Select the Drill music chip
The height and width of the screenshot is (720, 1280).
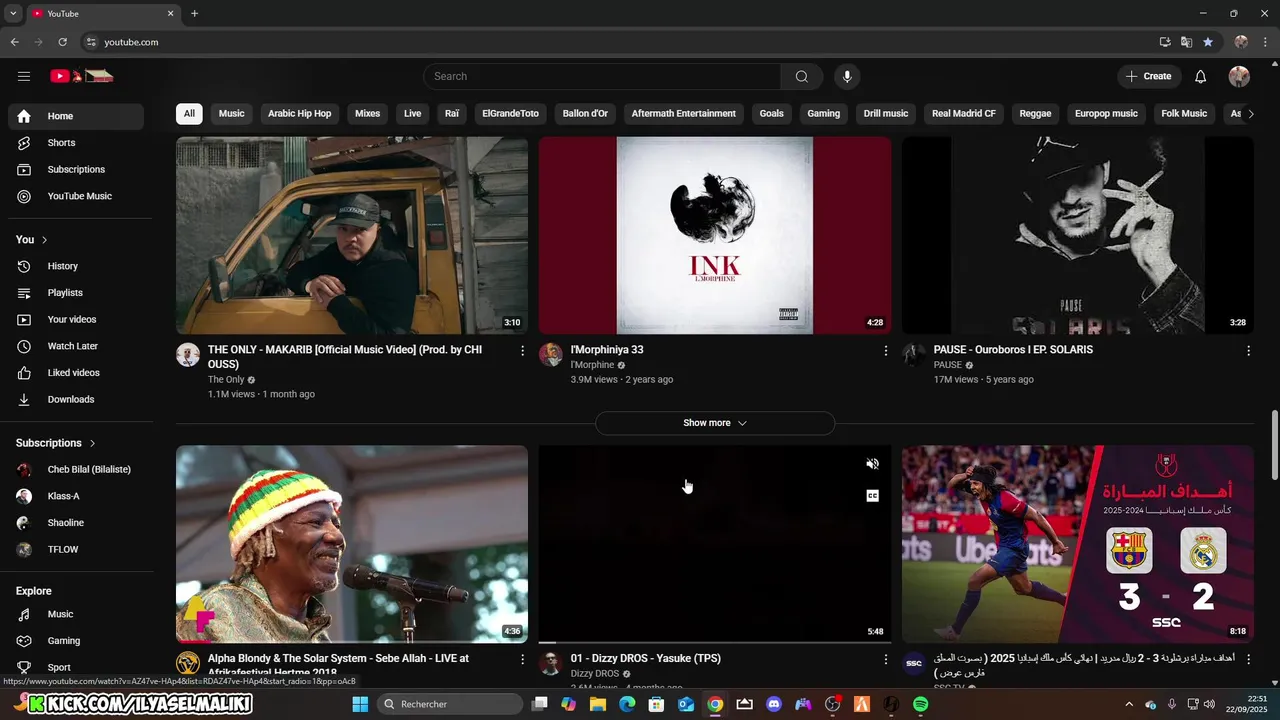click(886, 114)
